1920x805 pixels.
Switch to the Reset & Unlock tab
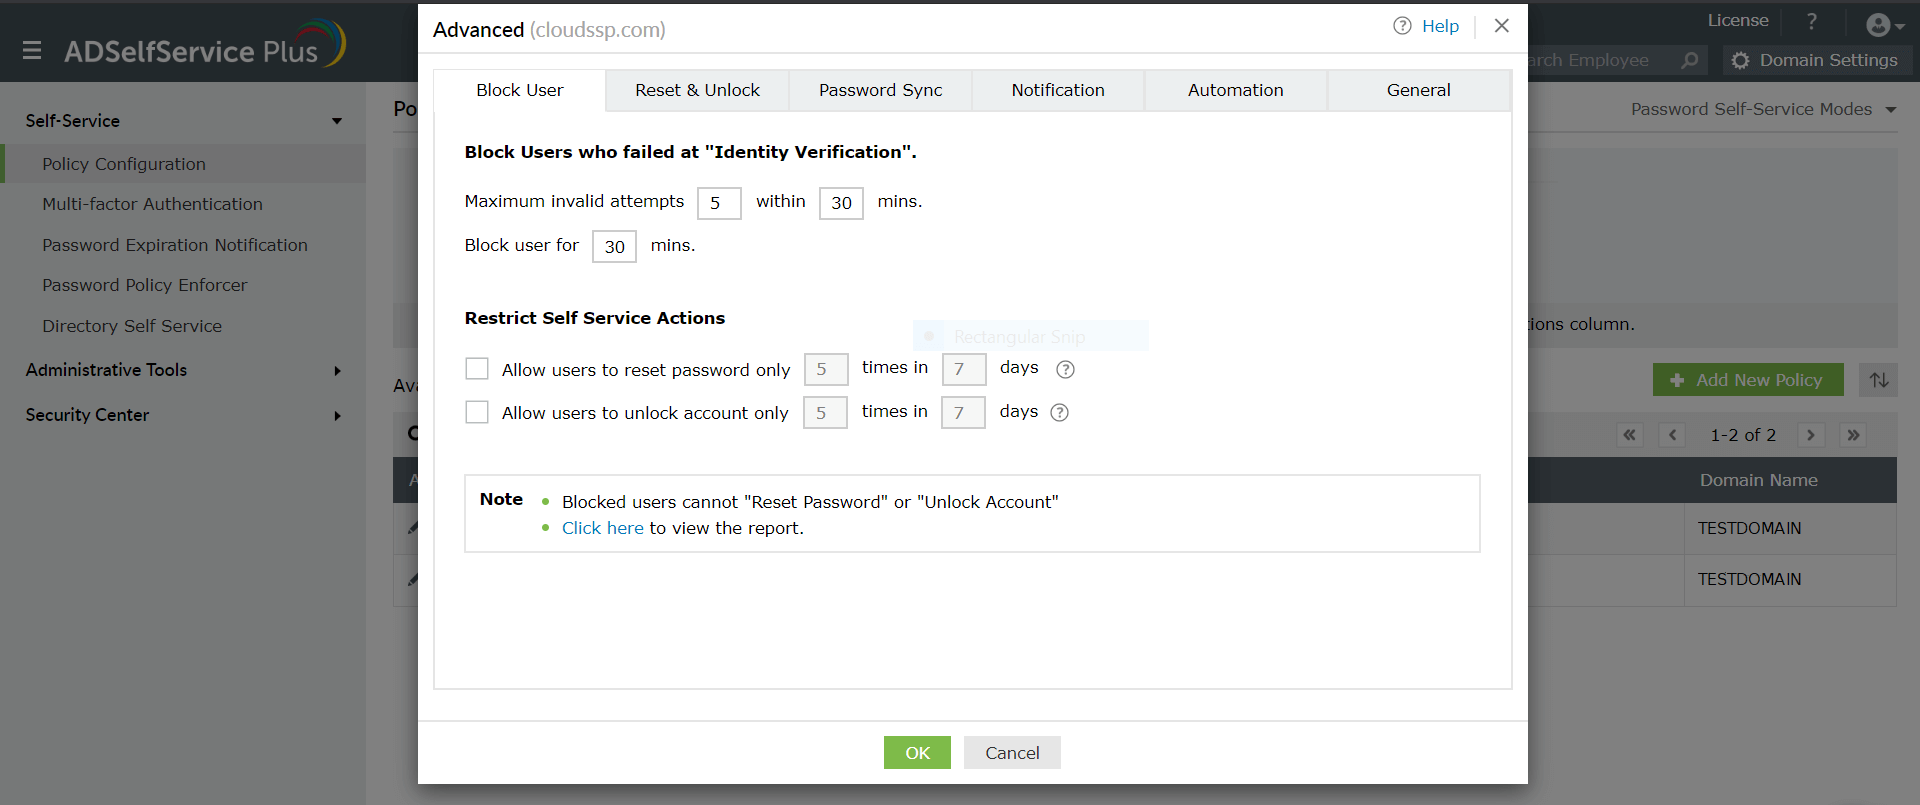pyautogui.click(x=697, y=90)
